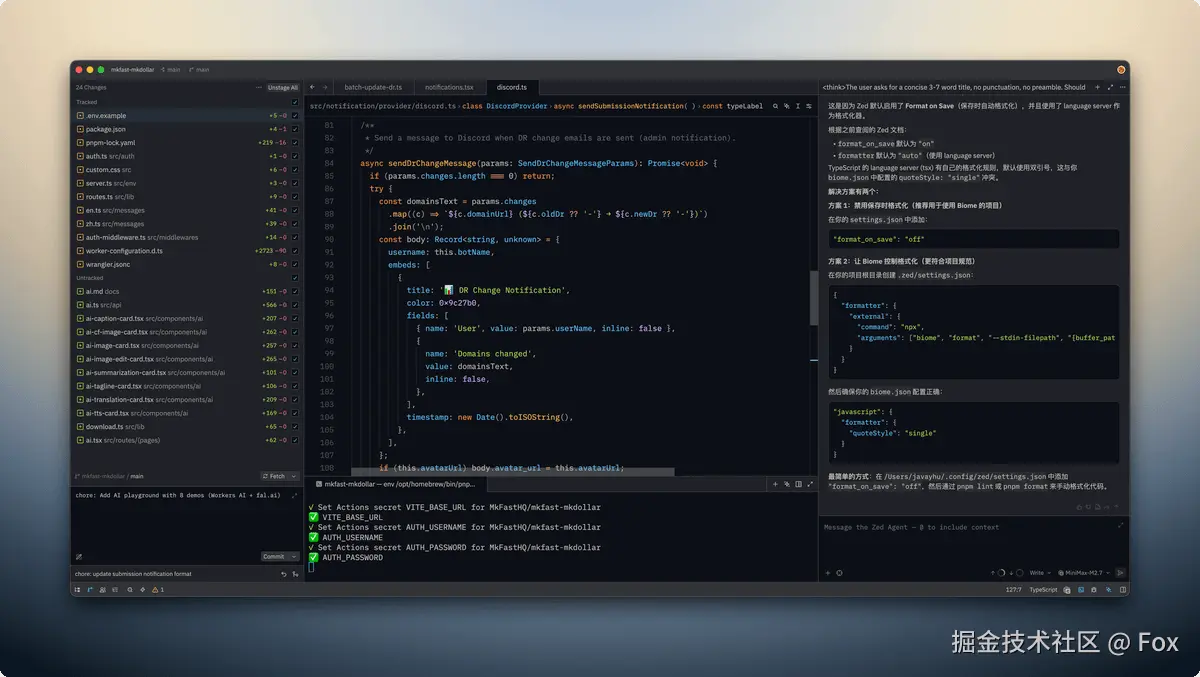Open the git panel icon in status bar
This screenshot has width=1200, height=677.
(x=89, y=590)
